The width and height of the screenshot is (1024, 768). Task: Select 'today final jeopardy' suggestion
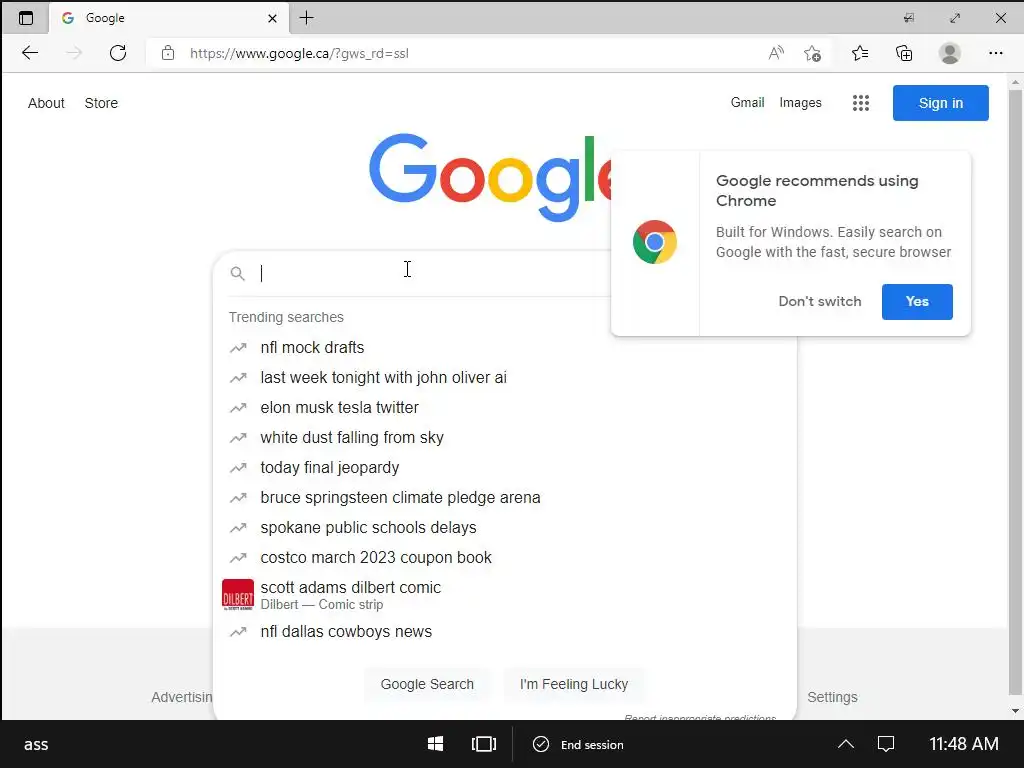504,468
